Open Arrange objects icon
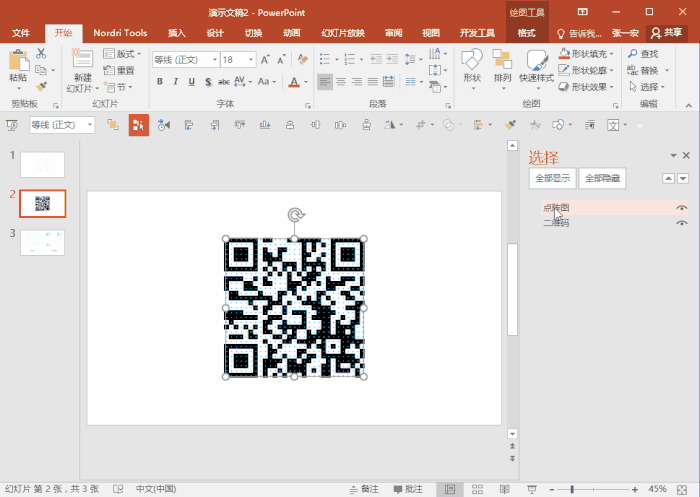The image size is (700, 497). (x=502, y=59)
